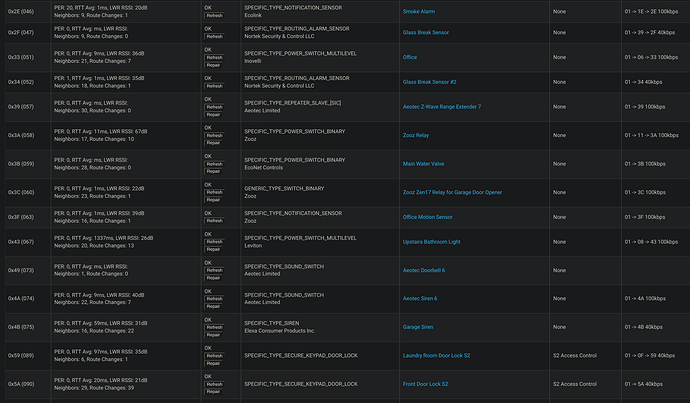This screenshot has height=403, width=690.
Task: Open the Zooz Relay device page
Action: click(x=418, y=136)
